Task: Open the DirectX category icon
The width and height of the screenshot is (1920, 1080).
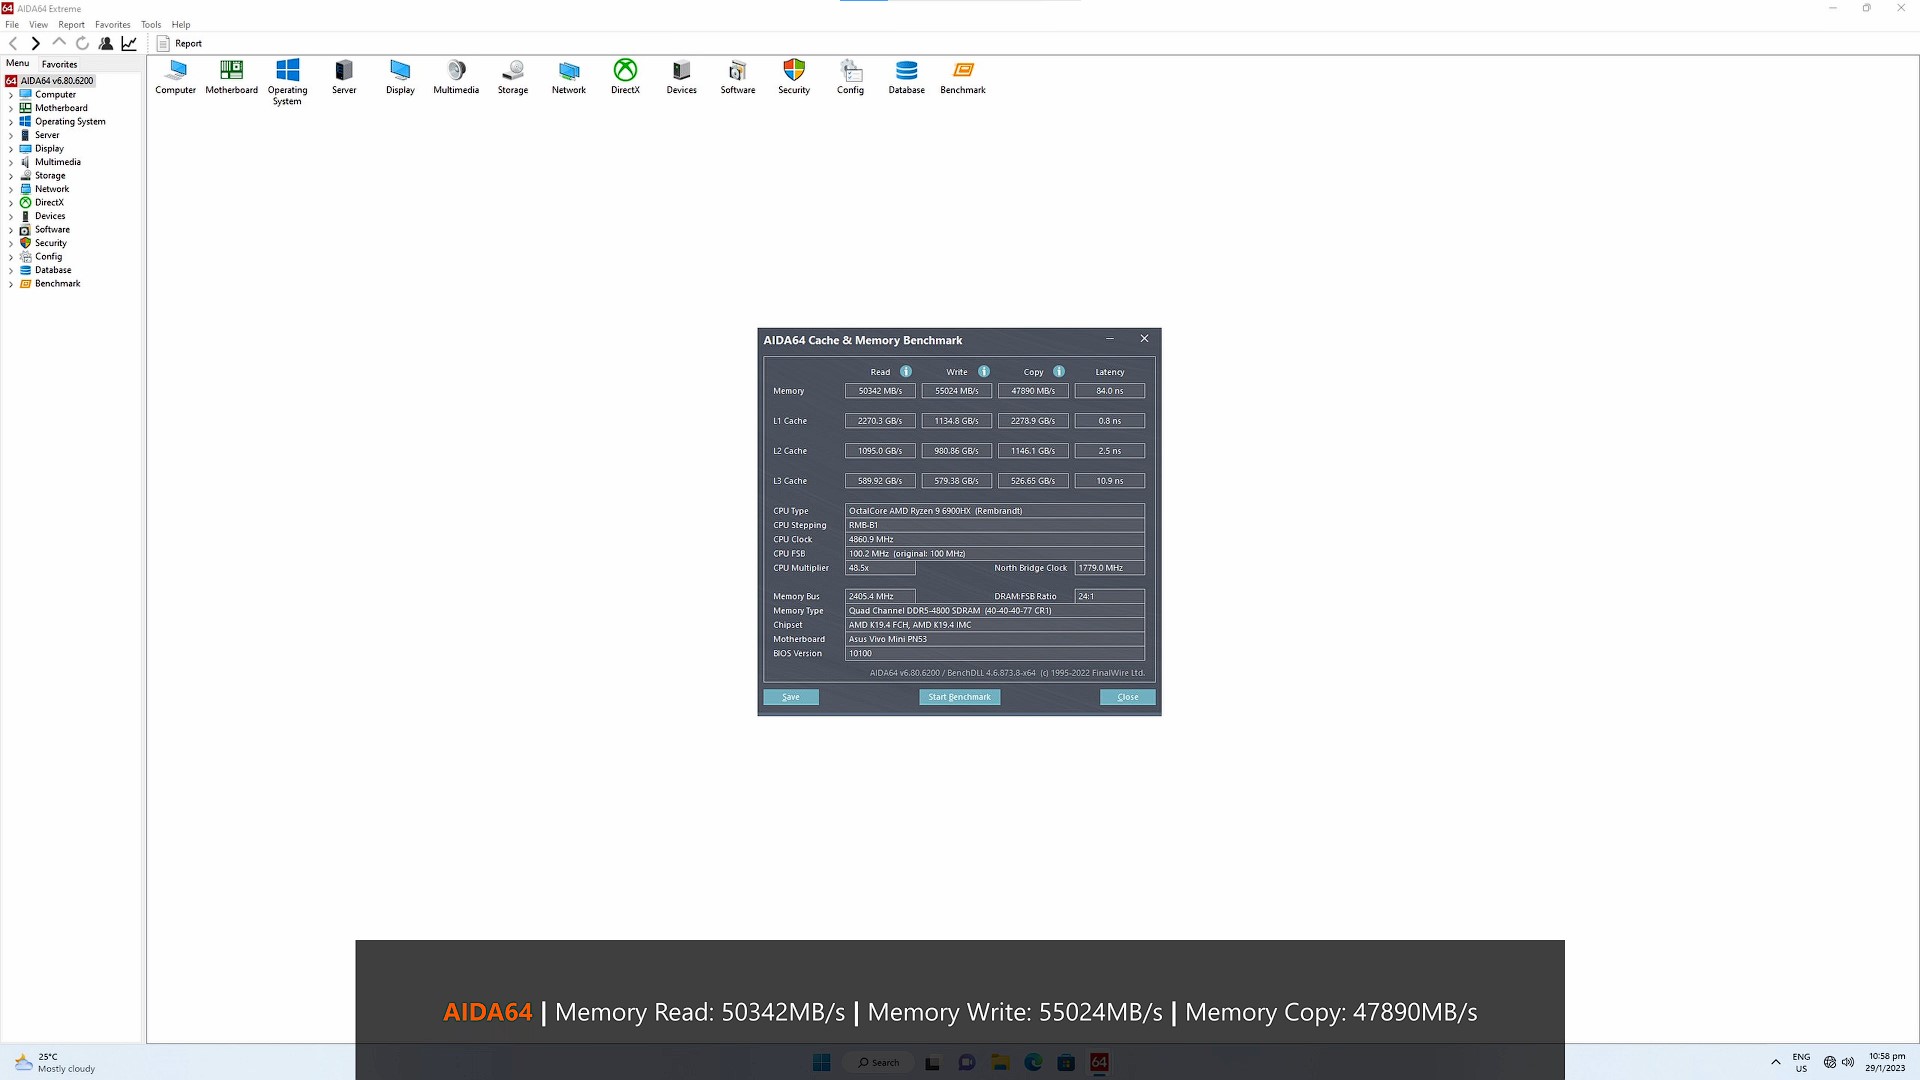Action: pos(625,77)
